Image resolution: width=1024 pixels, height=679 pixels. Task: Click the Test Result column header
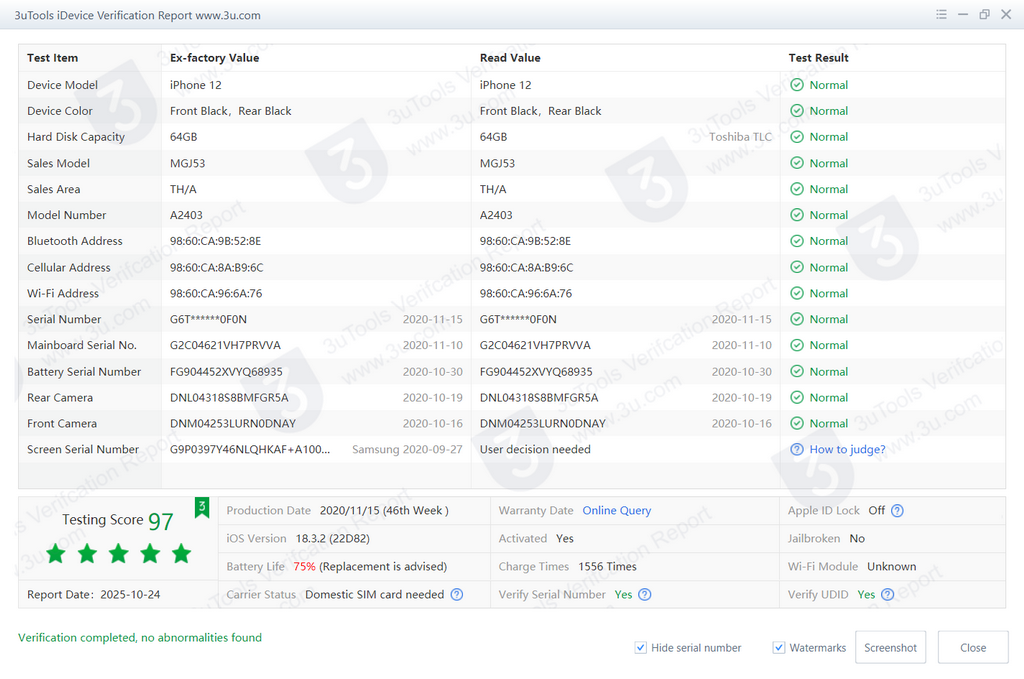tap(818, 57)
